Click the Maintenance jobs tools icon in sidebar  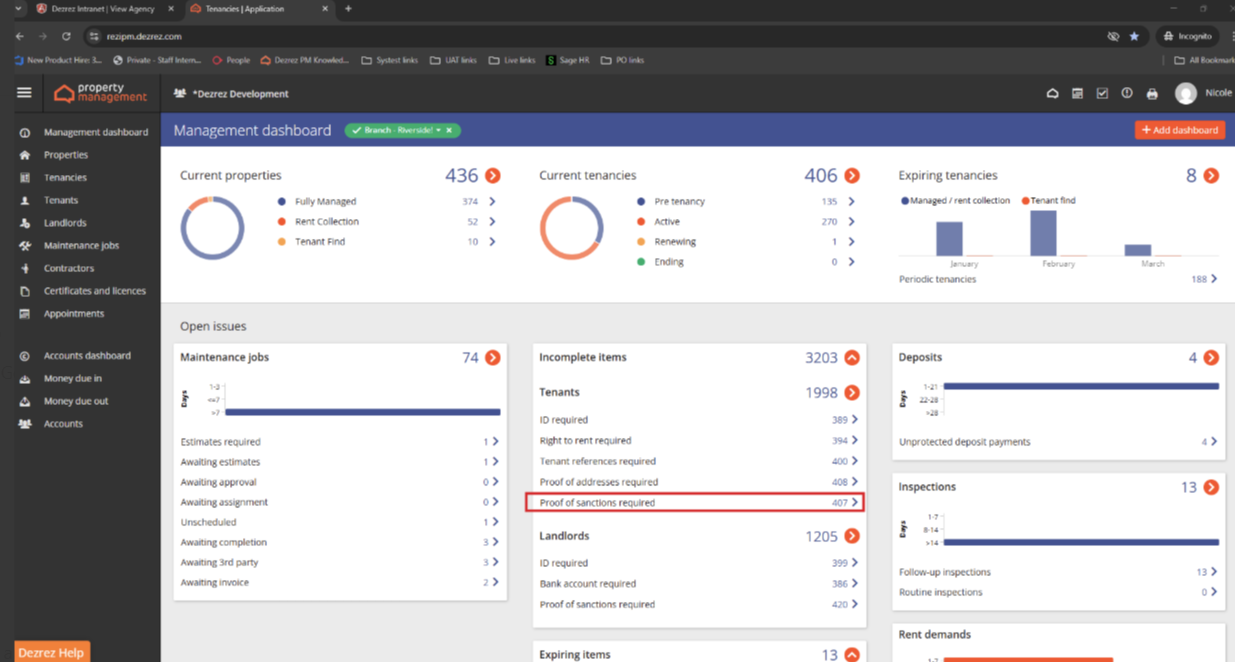[x=25, y=246]
